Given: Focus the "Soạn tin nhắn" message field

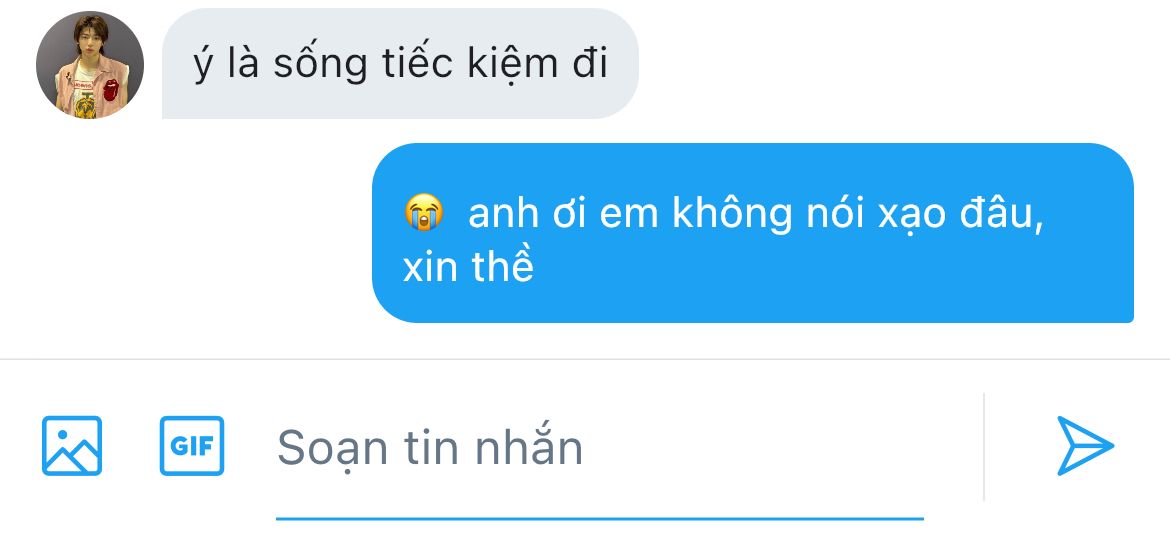Looking at the screenshot, I should 600,447.
